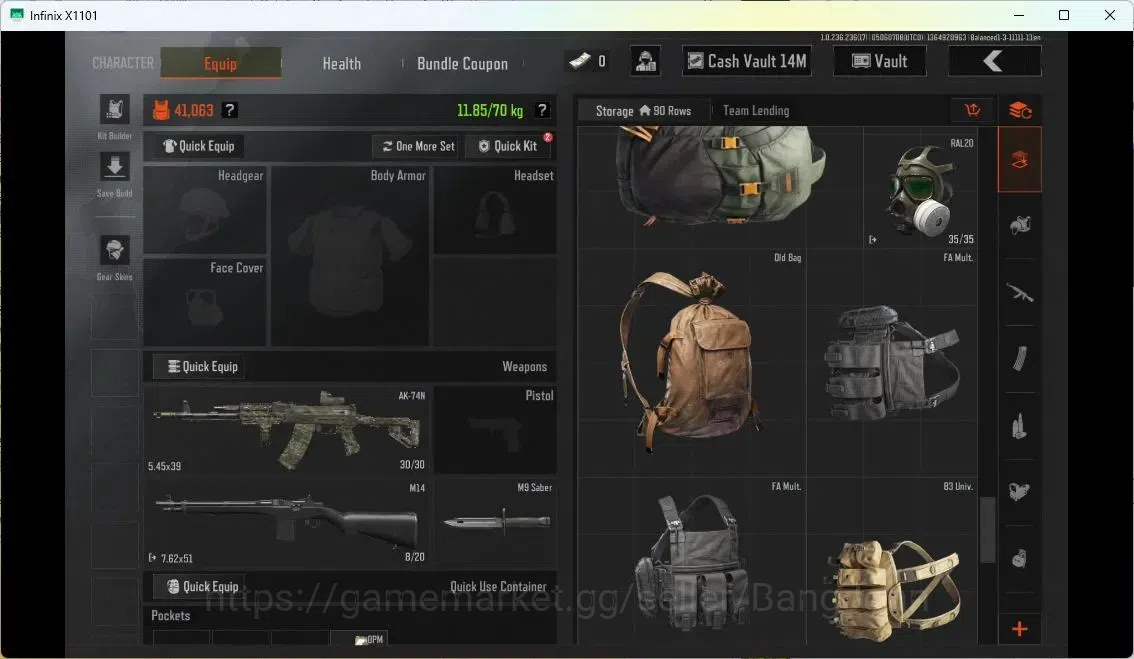Click the orange plus add category icon

[1020, 629]
